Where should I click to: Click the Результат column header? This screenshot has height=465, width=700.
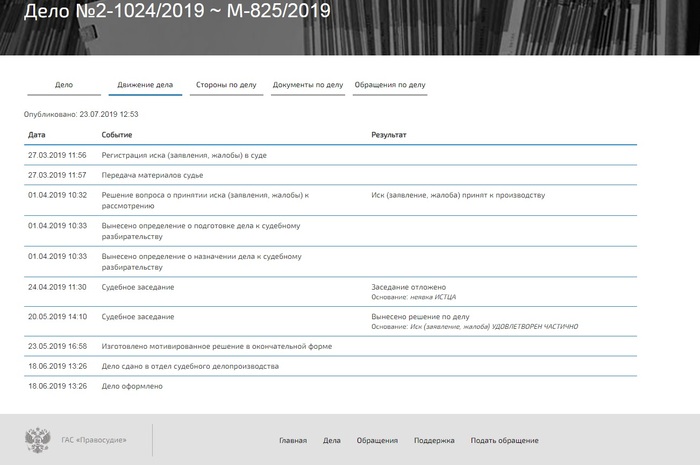click(389, 135)
